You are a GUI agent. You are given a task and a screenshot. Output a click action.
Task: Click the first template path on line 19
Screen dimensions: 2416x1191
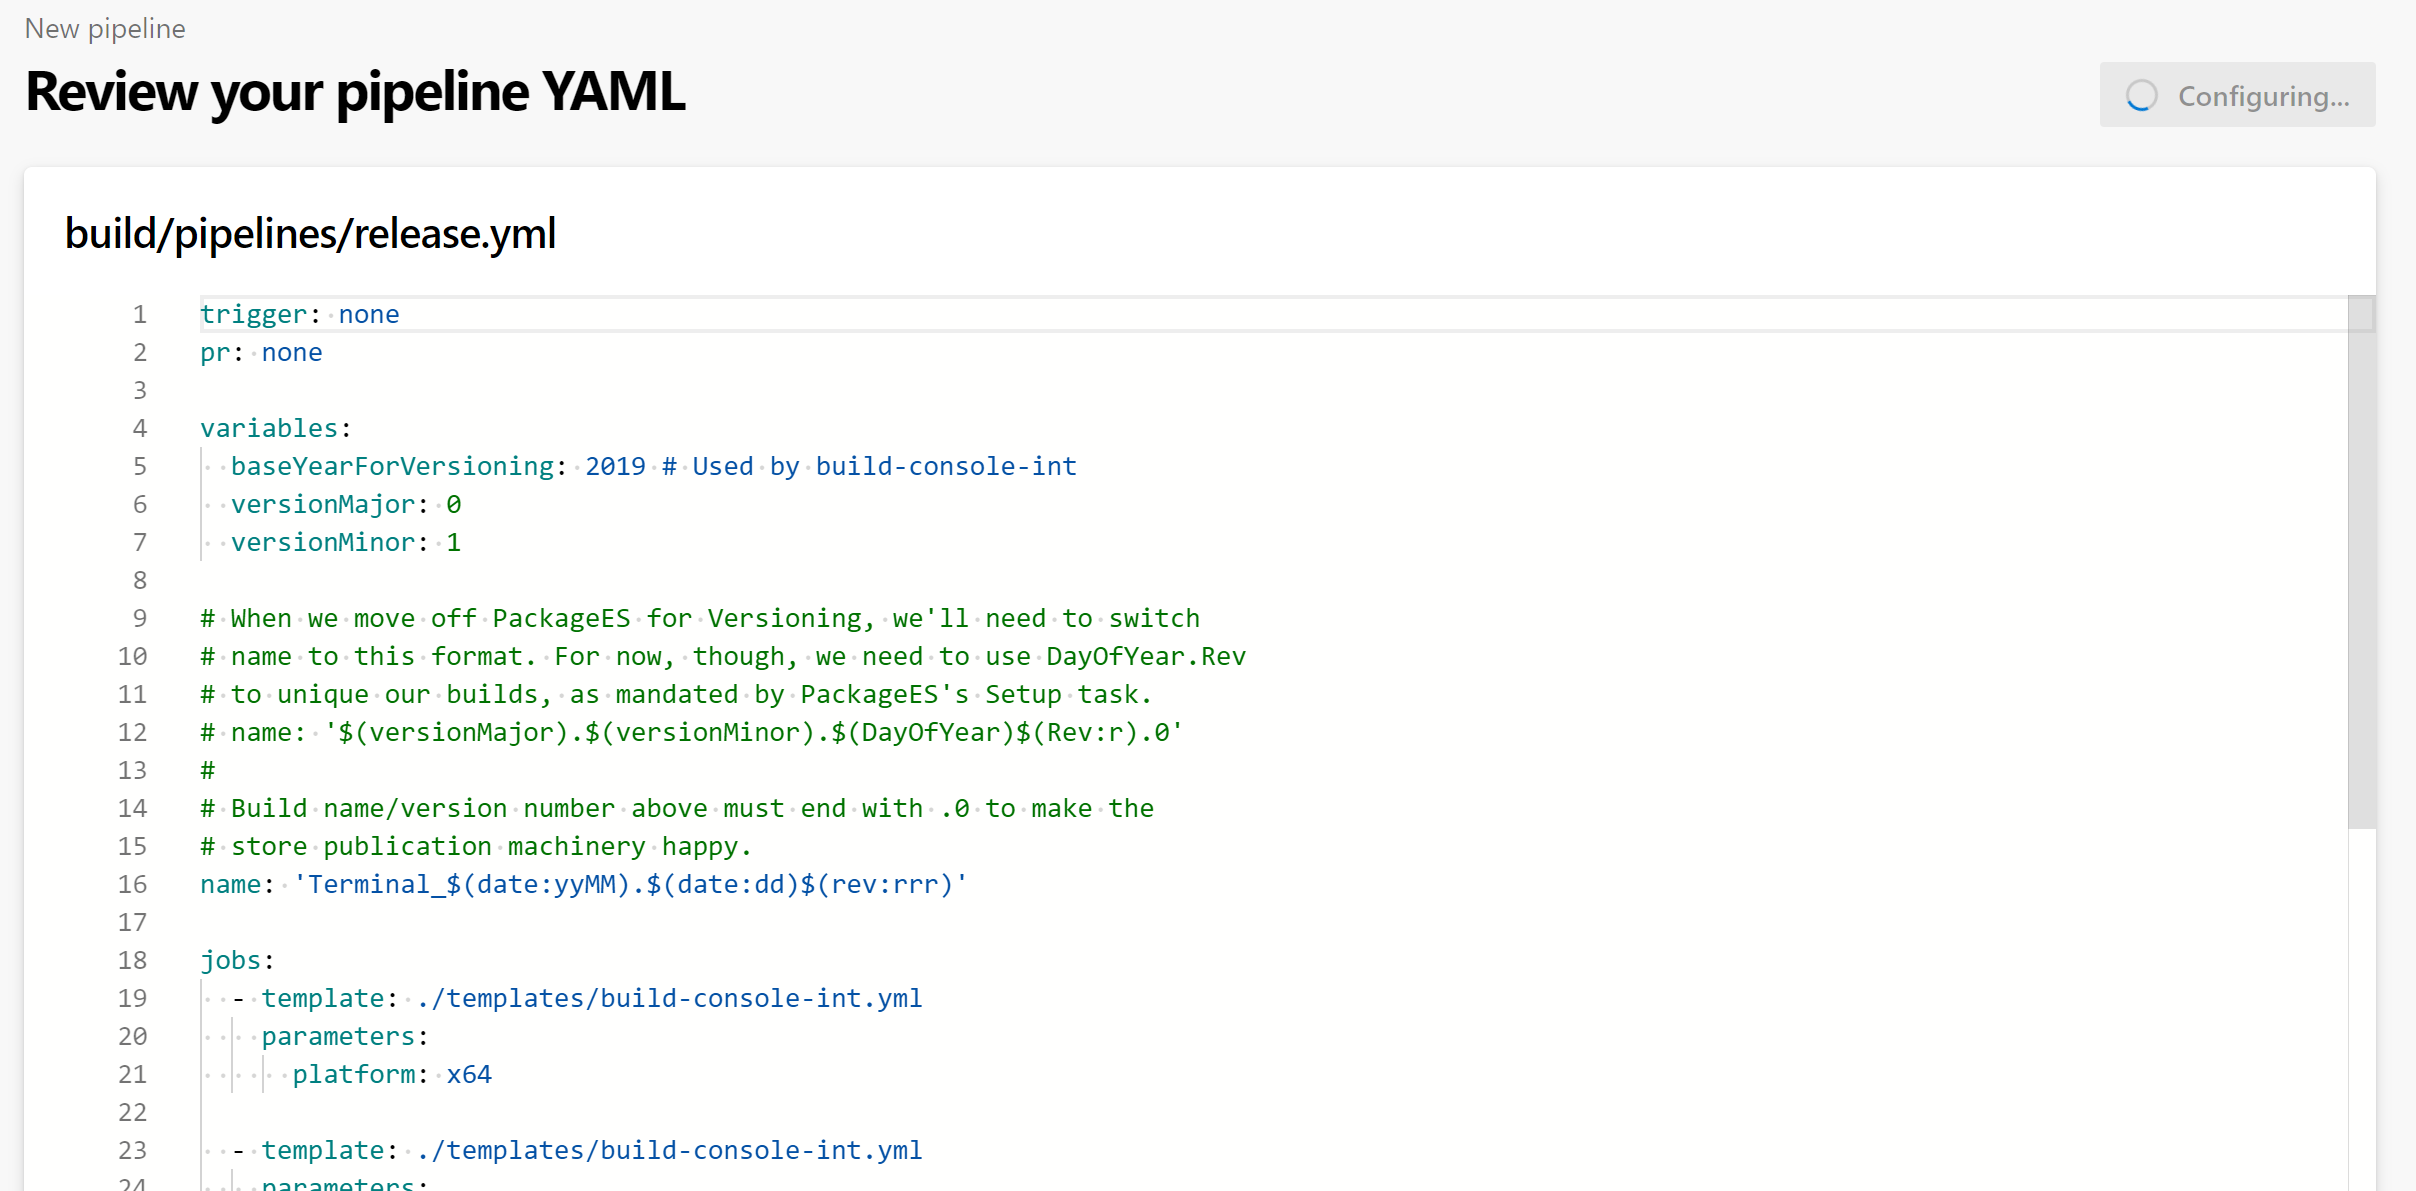point(669,998)
